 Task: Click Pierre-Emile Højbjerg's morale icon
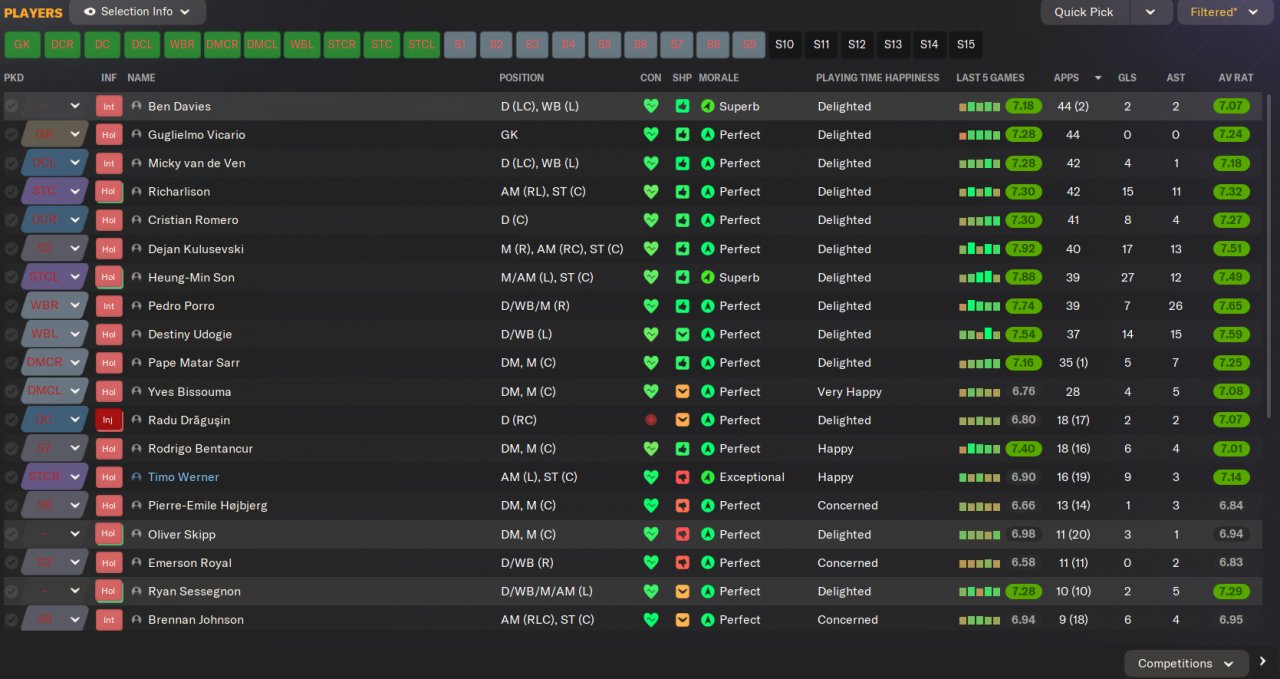707,505
